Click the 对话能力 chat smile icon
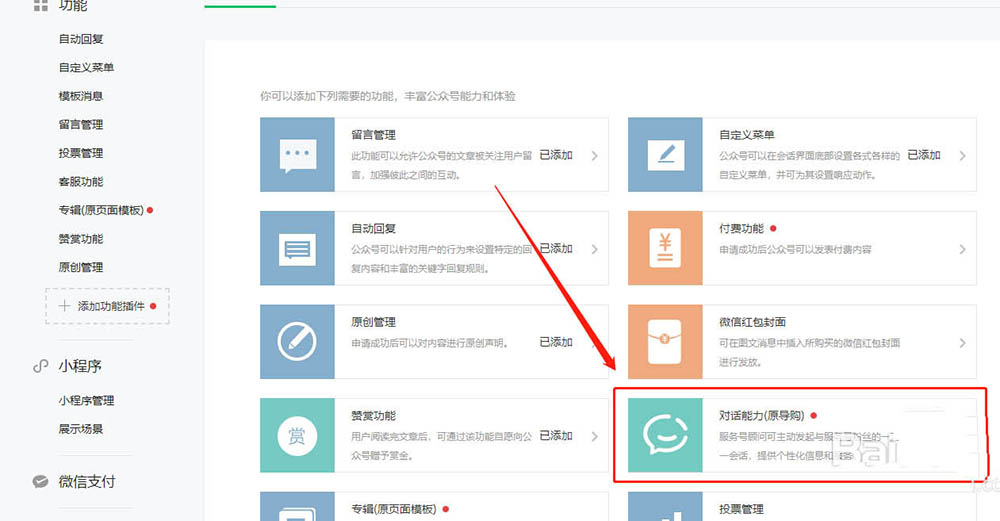This screenshot has height=521, width=1000. (x=665, y=435)
